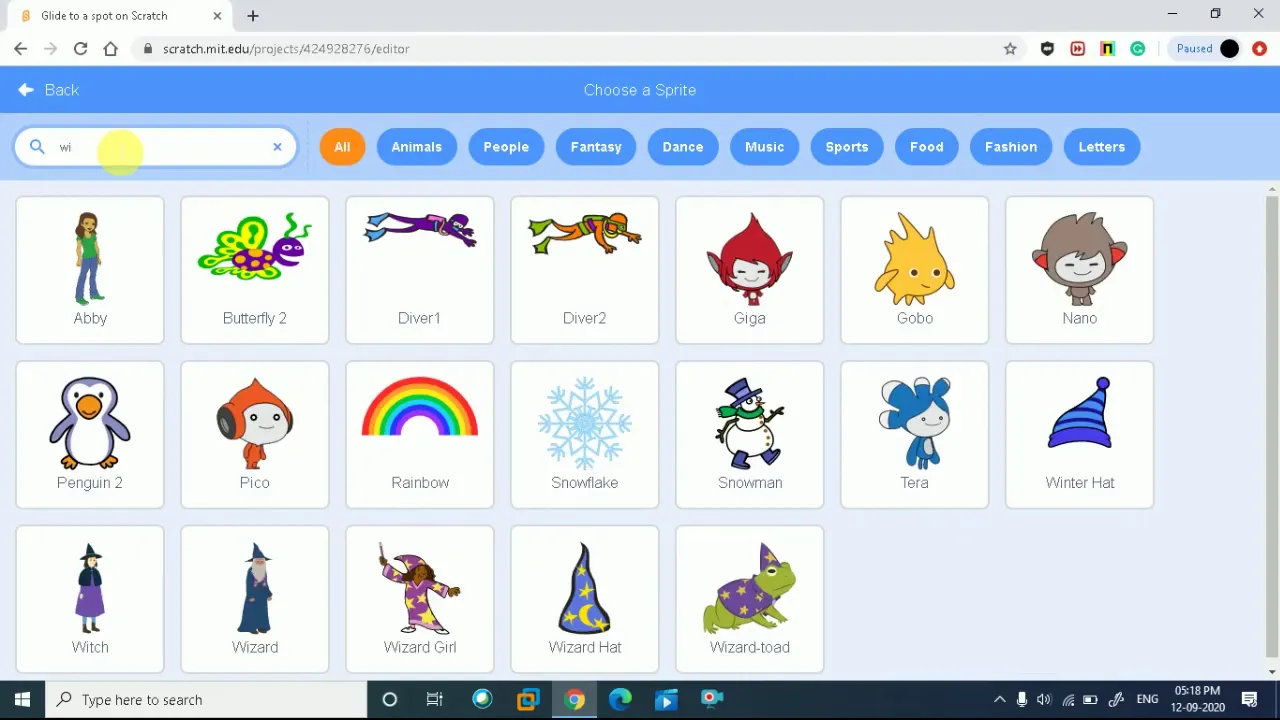Select the Penguin 2 sprite
This screenshot has width=1280, height=720.
(90, 435)
